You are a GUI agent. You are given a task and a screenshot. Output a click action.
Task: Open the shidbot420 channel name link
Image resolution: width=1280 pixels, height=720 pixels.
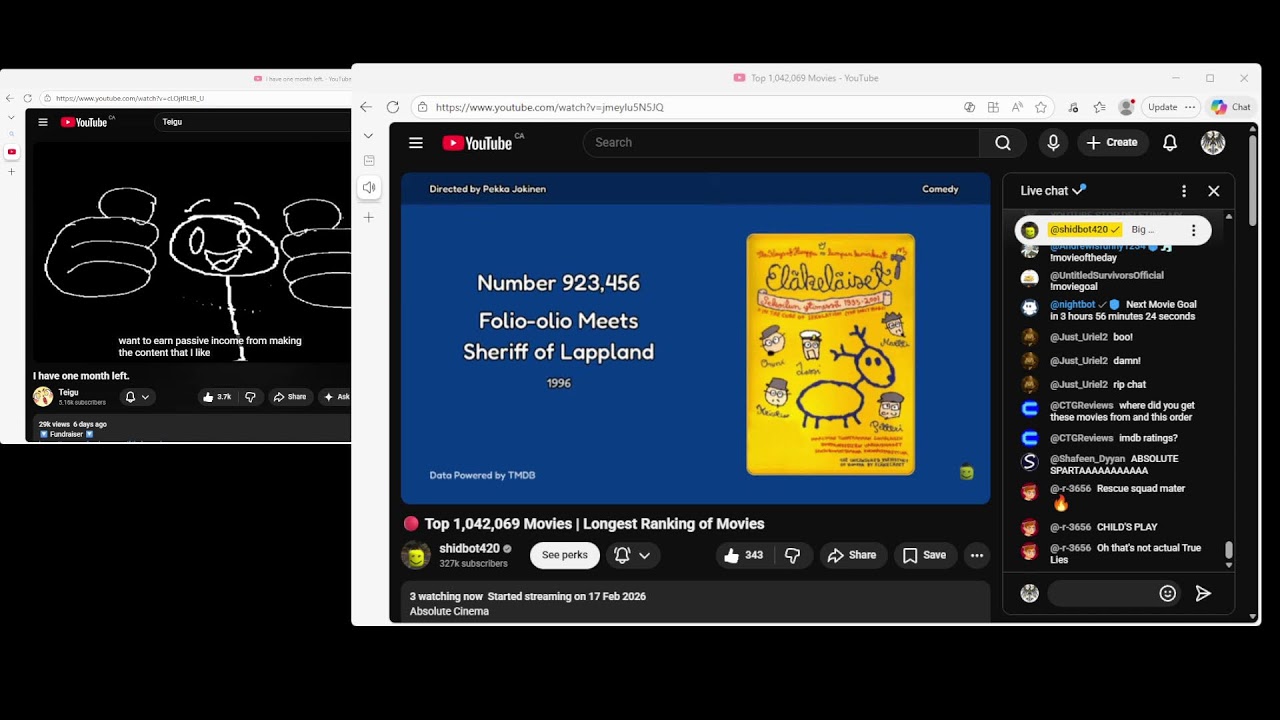pos(469,549)
